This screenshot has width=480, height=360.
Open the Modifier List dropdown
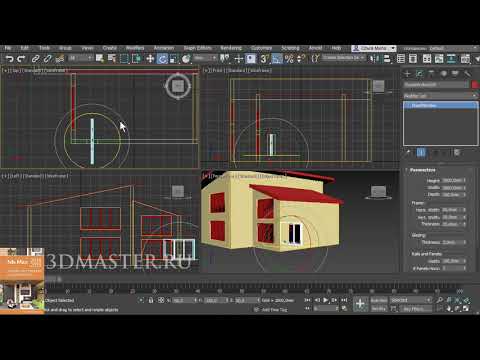click(x=441, y=96)
